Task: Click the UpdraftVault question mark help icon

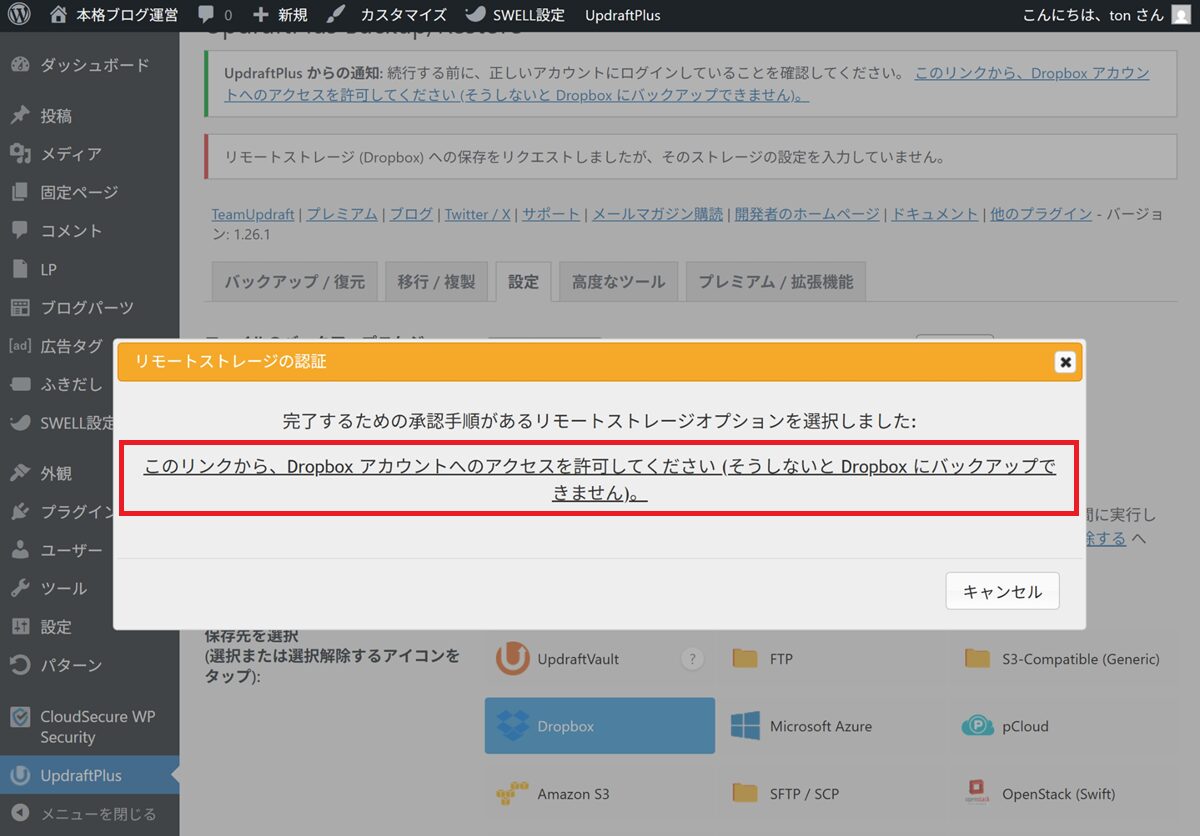Action: (692, 659)
